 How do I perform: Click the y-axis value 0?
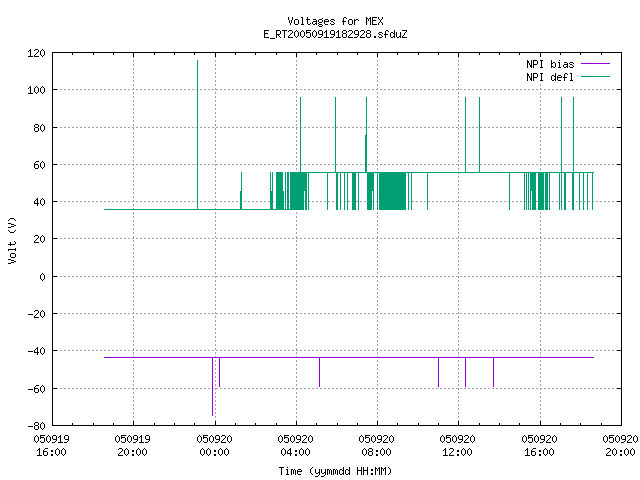(x=42, y=277)
